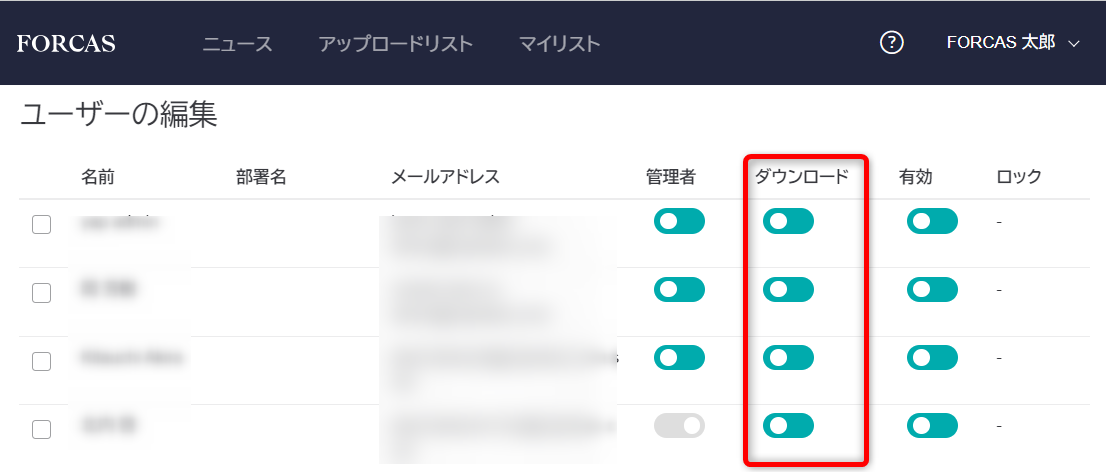
Task: Check the first user row checkbox
Action: 41,225
